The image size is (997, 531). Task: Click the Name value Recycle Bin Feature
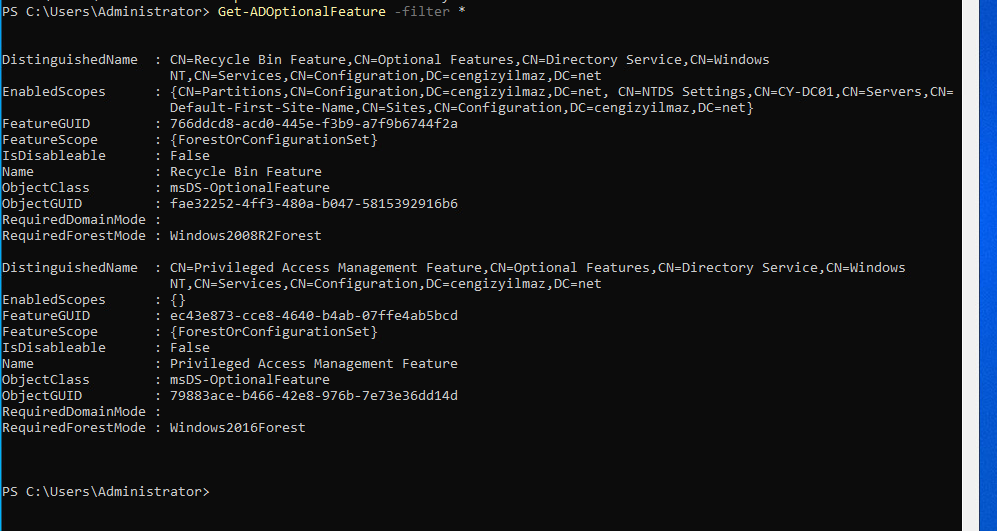pos(245,172)
